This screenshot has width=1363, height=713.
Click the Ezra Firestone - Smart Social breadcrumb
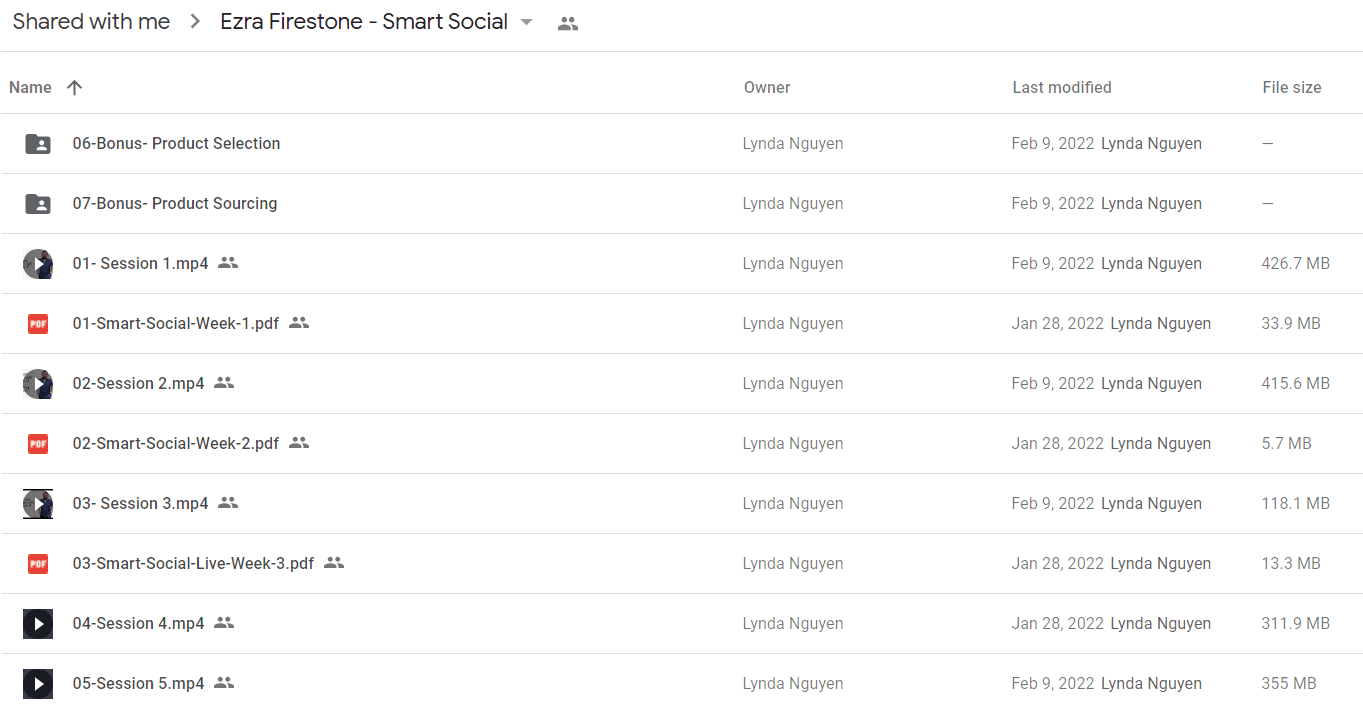pyautogui.click(x=364, y=22)
